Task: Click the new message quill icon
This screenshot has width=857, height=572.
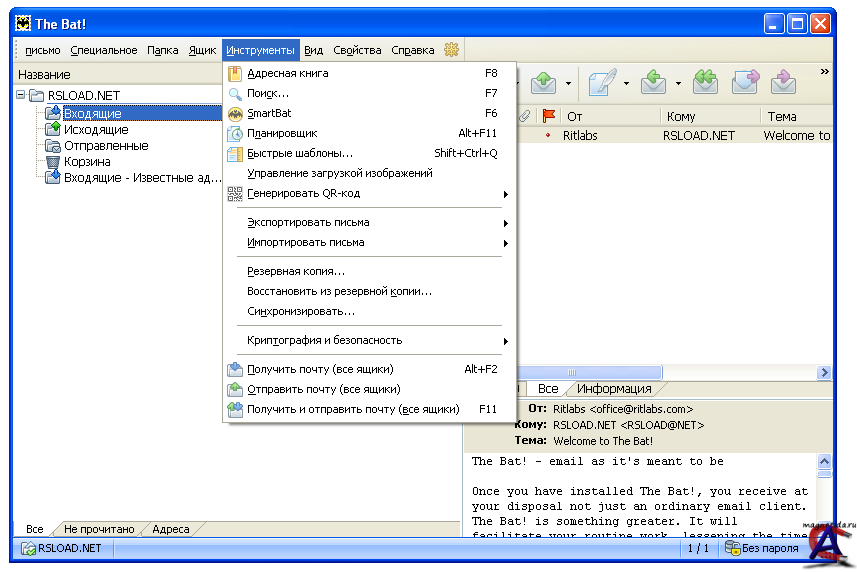Action: coord(602,83)
